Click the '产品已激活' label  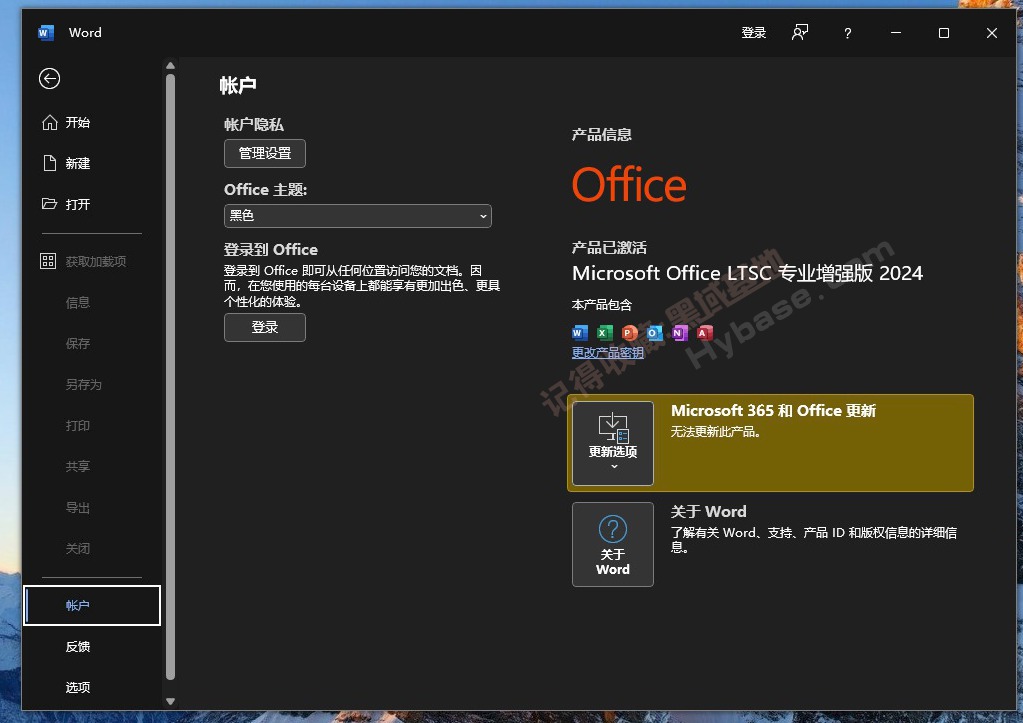point(609,248)
